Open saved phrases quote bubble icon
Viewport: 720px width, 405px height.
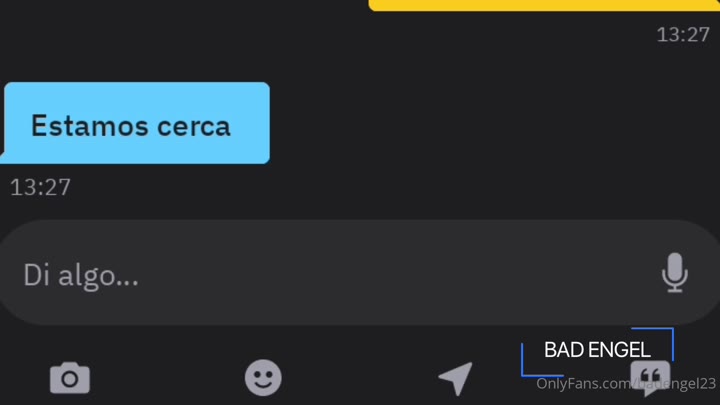pyautogui.click(x=650, y=378)
